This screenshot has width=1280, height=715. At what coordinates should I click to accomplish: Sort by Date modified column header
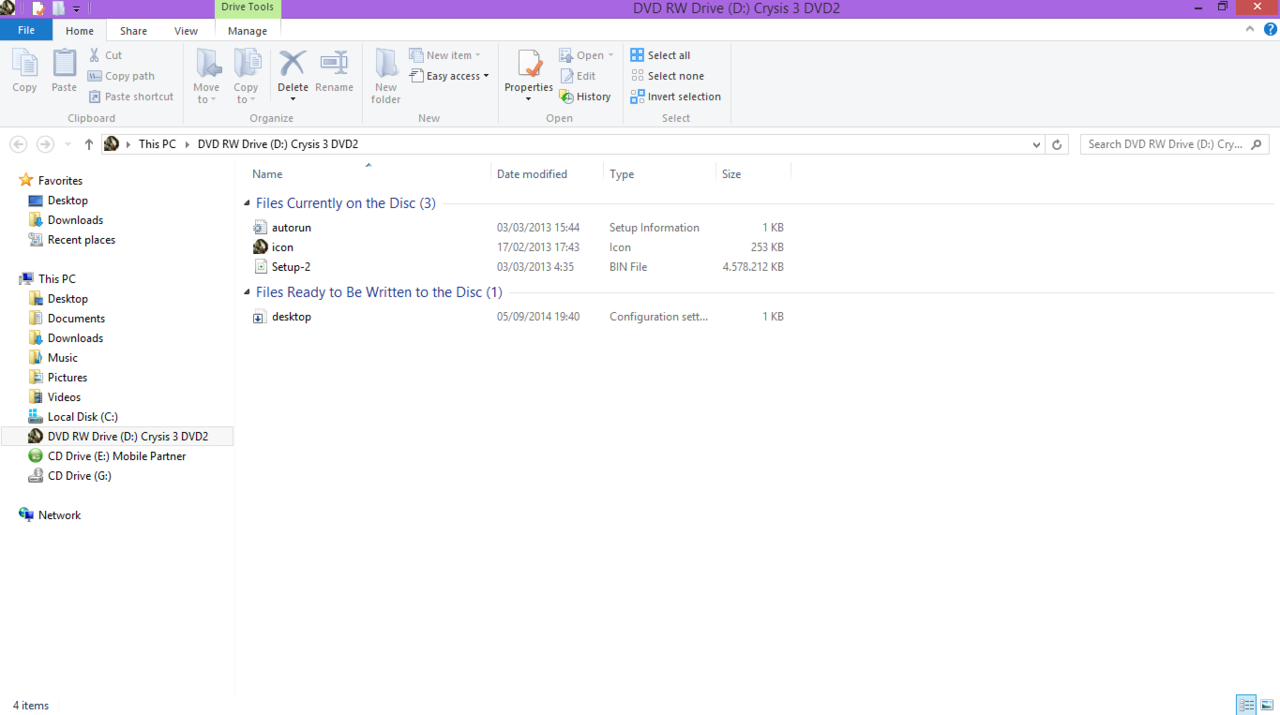[x=547, y=174]
